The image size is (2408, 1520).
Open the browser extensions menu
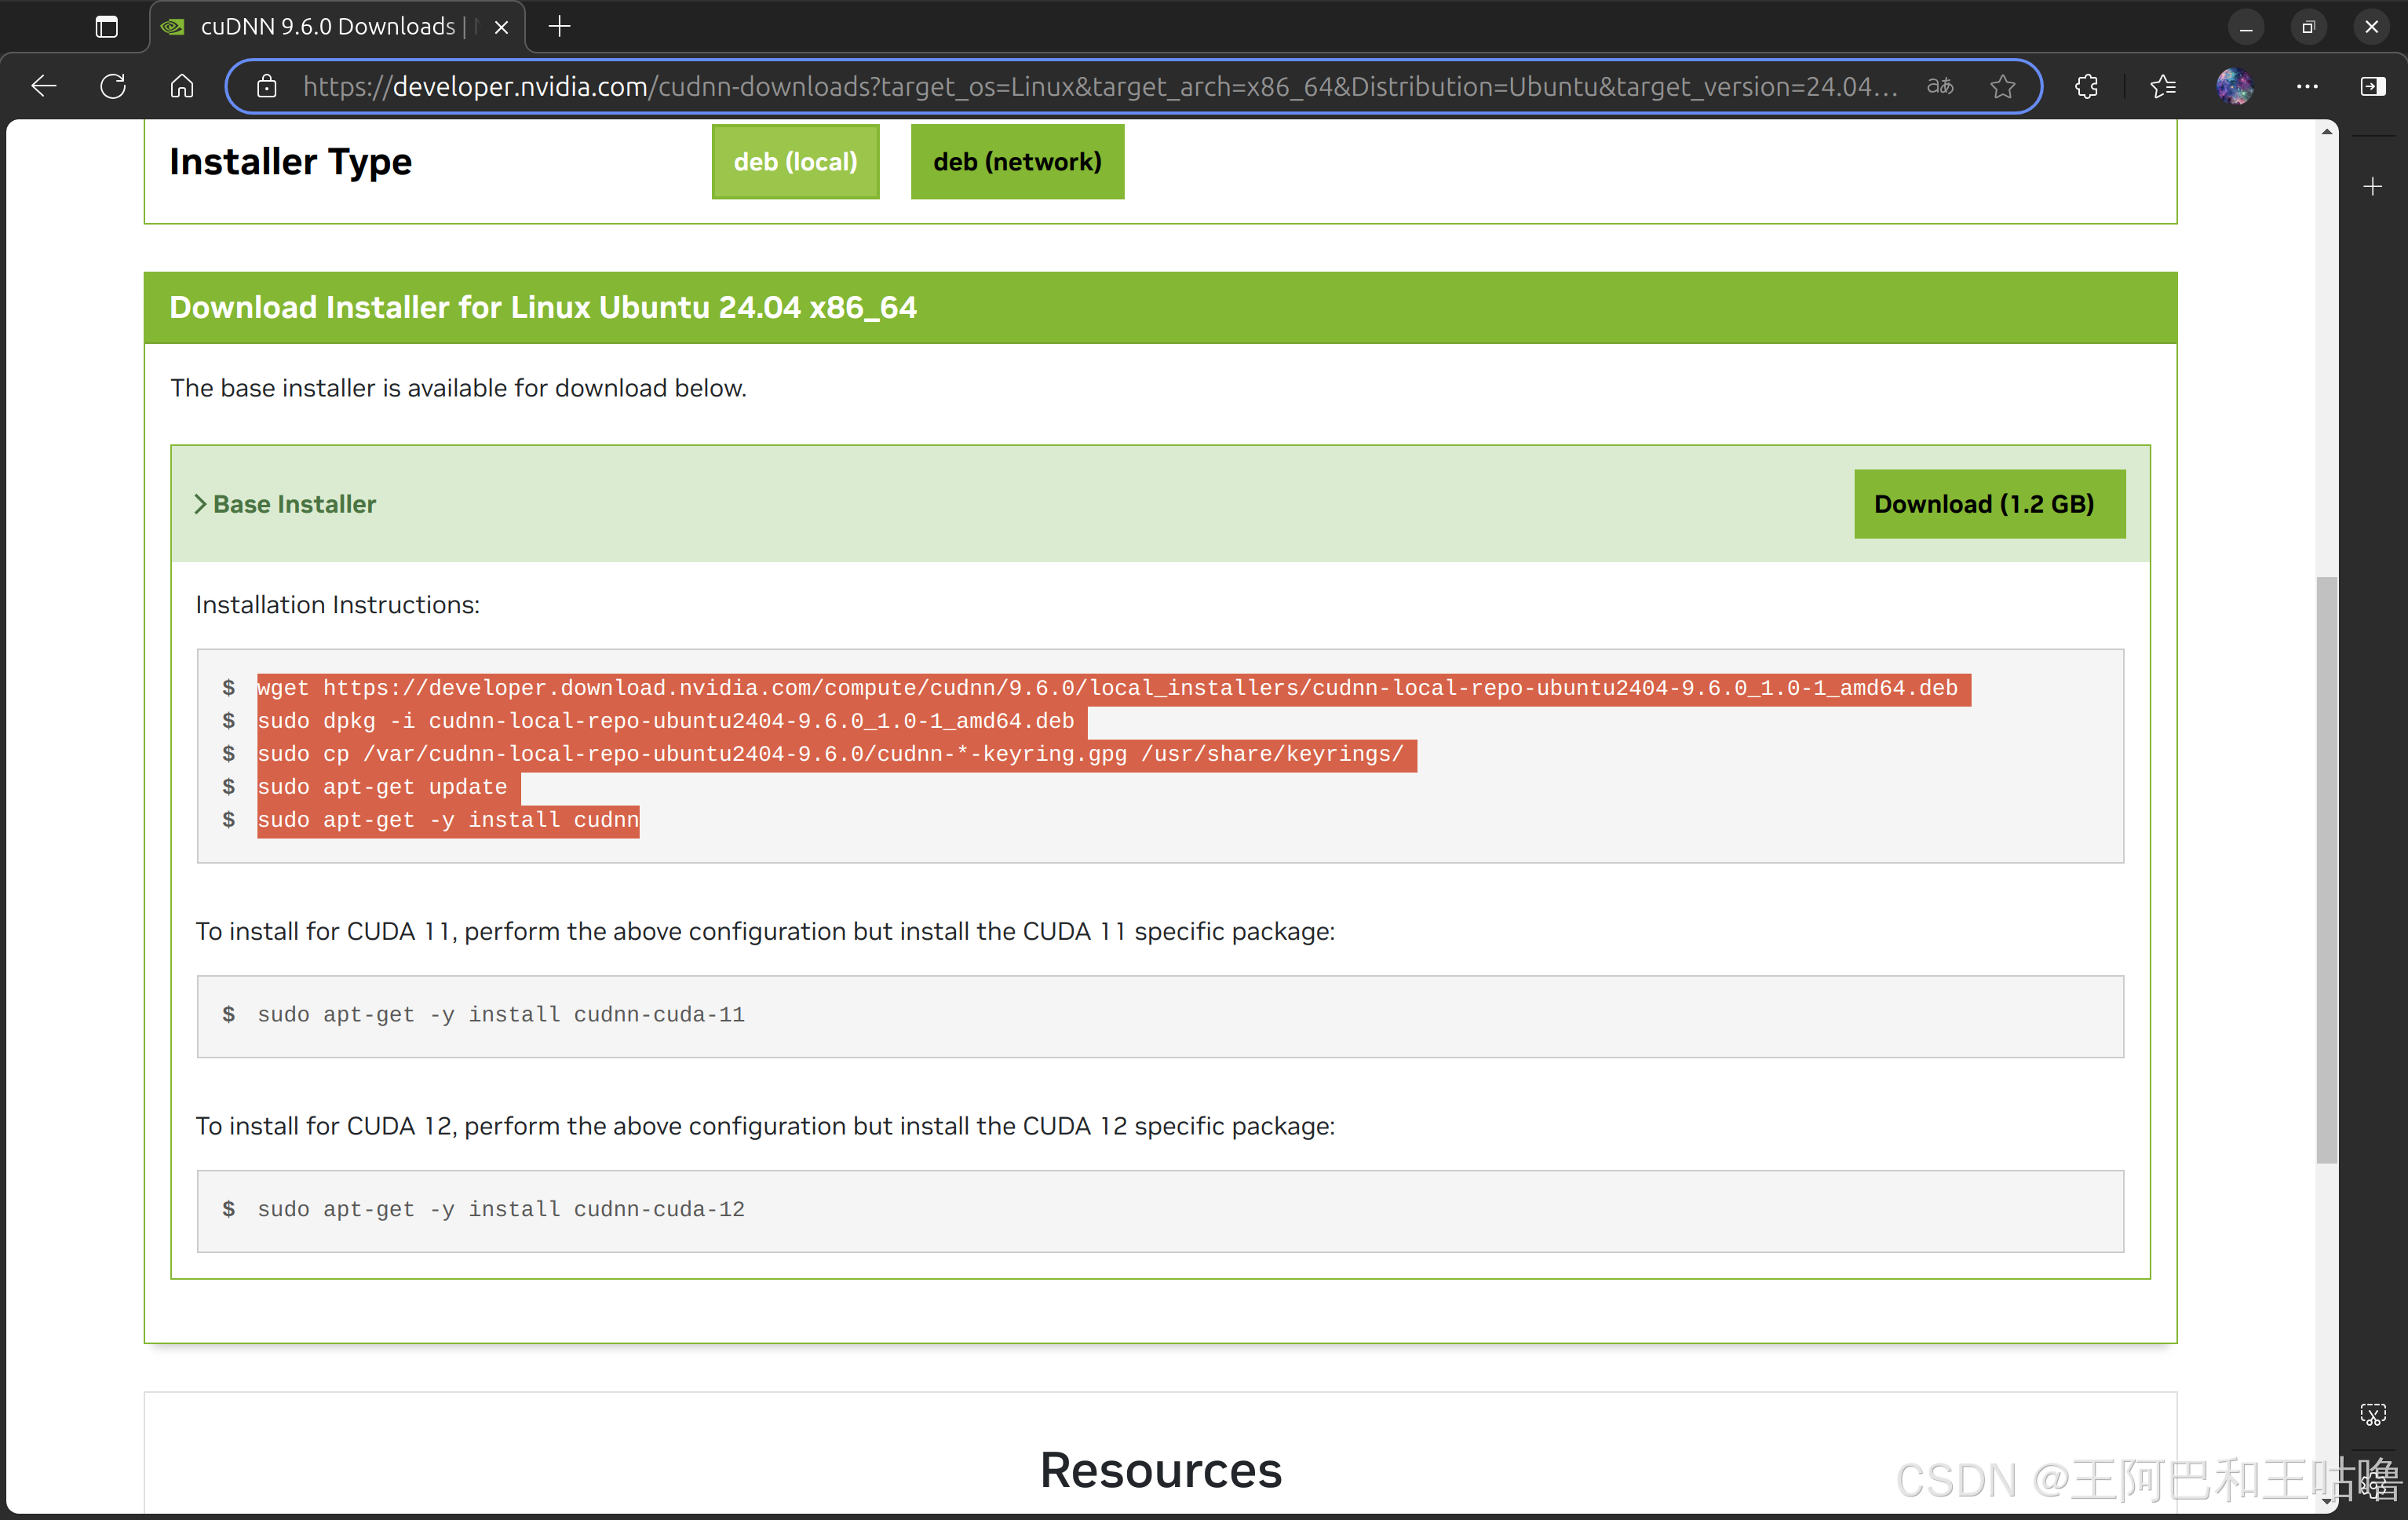2087,86
